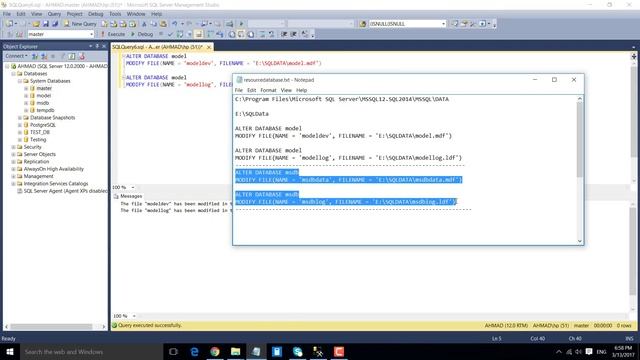640x360 pixels.
Task: Open Skype from the taskbar
Action: (x=298, y=351)
